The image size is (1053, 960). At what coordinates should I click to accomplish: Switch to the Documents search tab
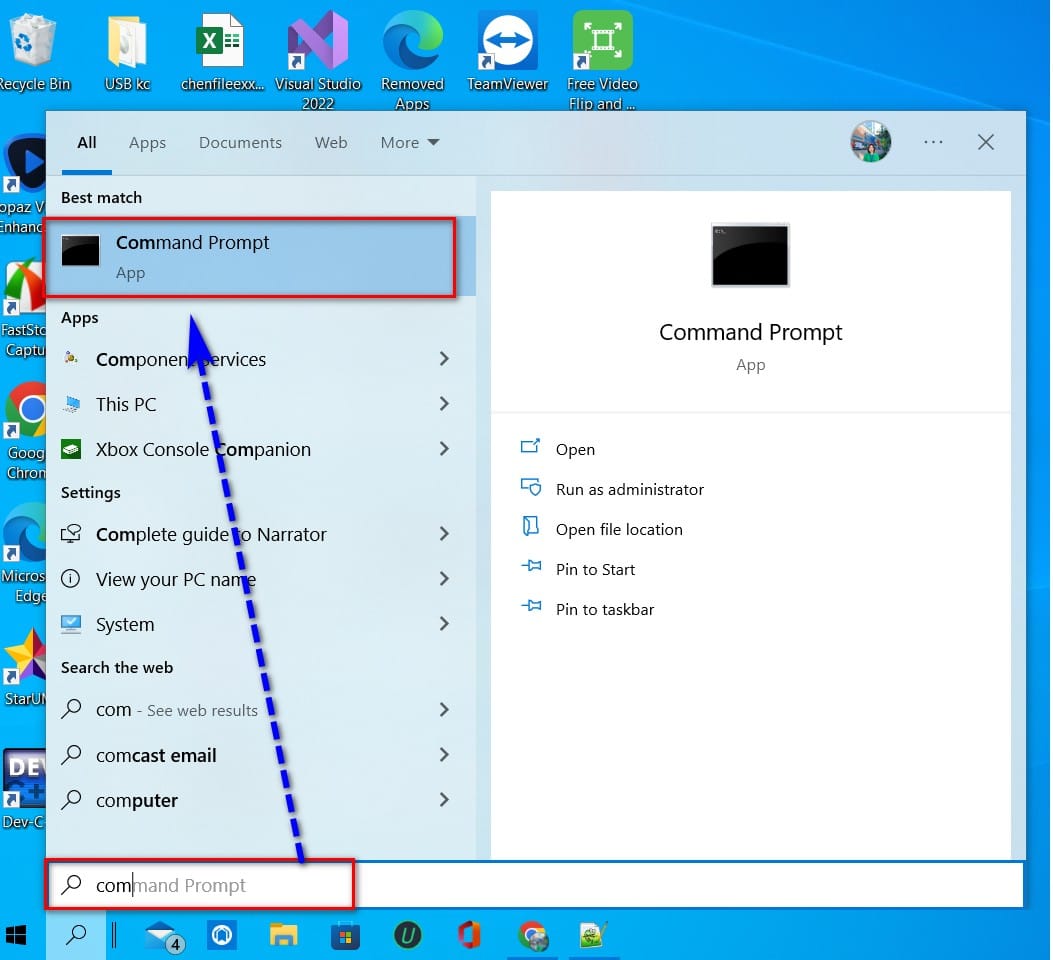[x=240, y=142]
